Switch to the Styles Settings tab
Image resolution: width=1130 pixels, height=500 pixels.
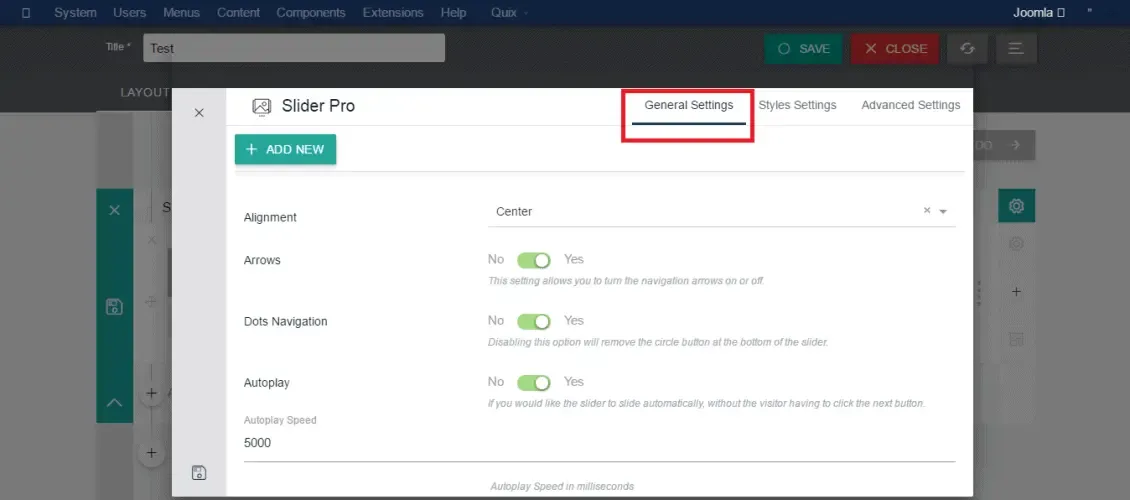point(797,105)
